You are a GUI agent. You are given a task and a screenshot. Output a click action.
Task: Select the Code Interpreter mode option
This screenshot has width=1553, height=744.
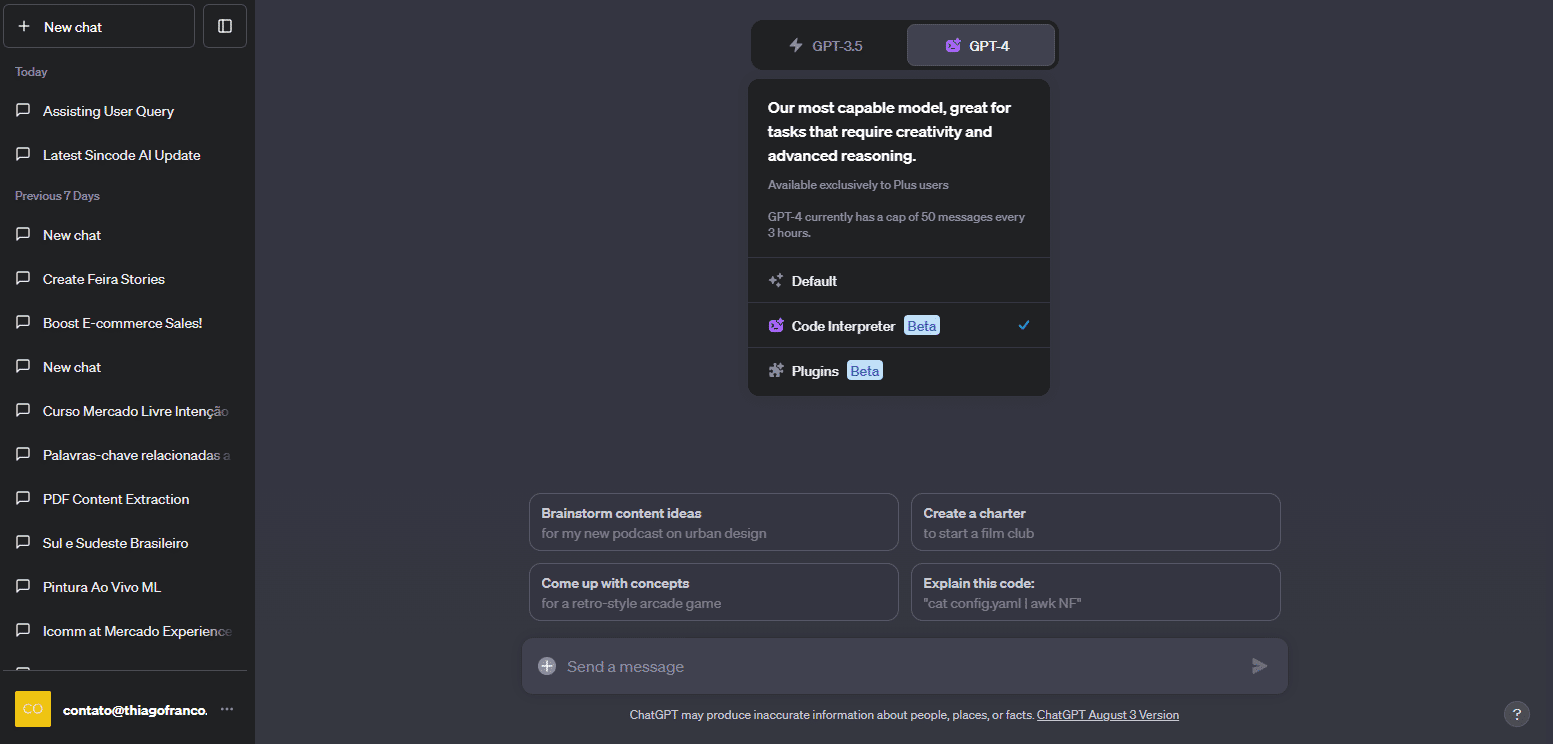(x=899, y=326)
